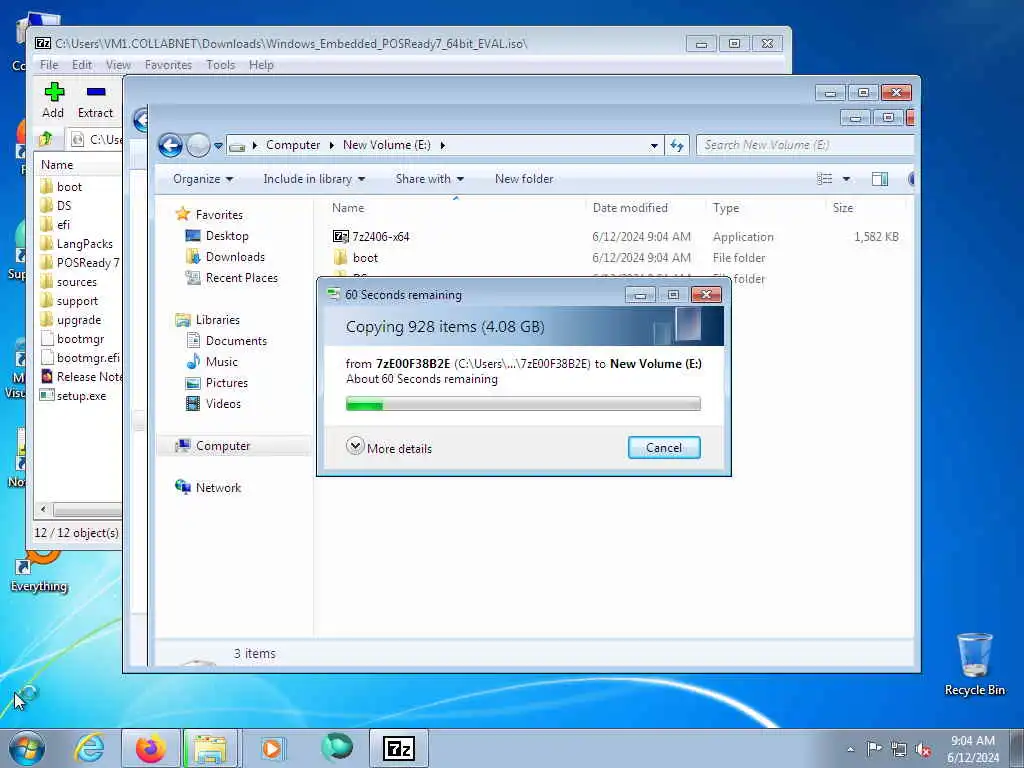
Task: Open Documents library in navigation pane
Action: pyautogui.click(x=226, y=341)
